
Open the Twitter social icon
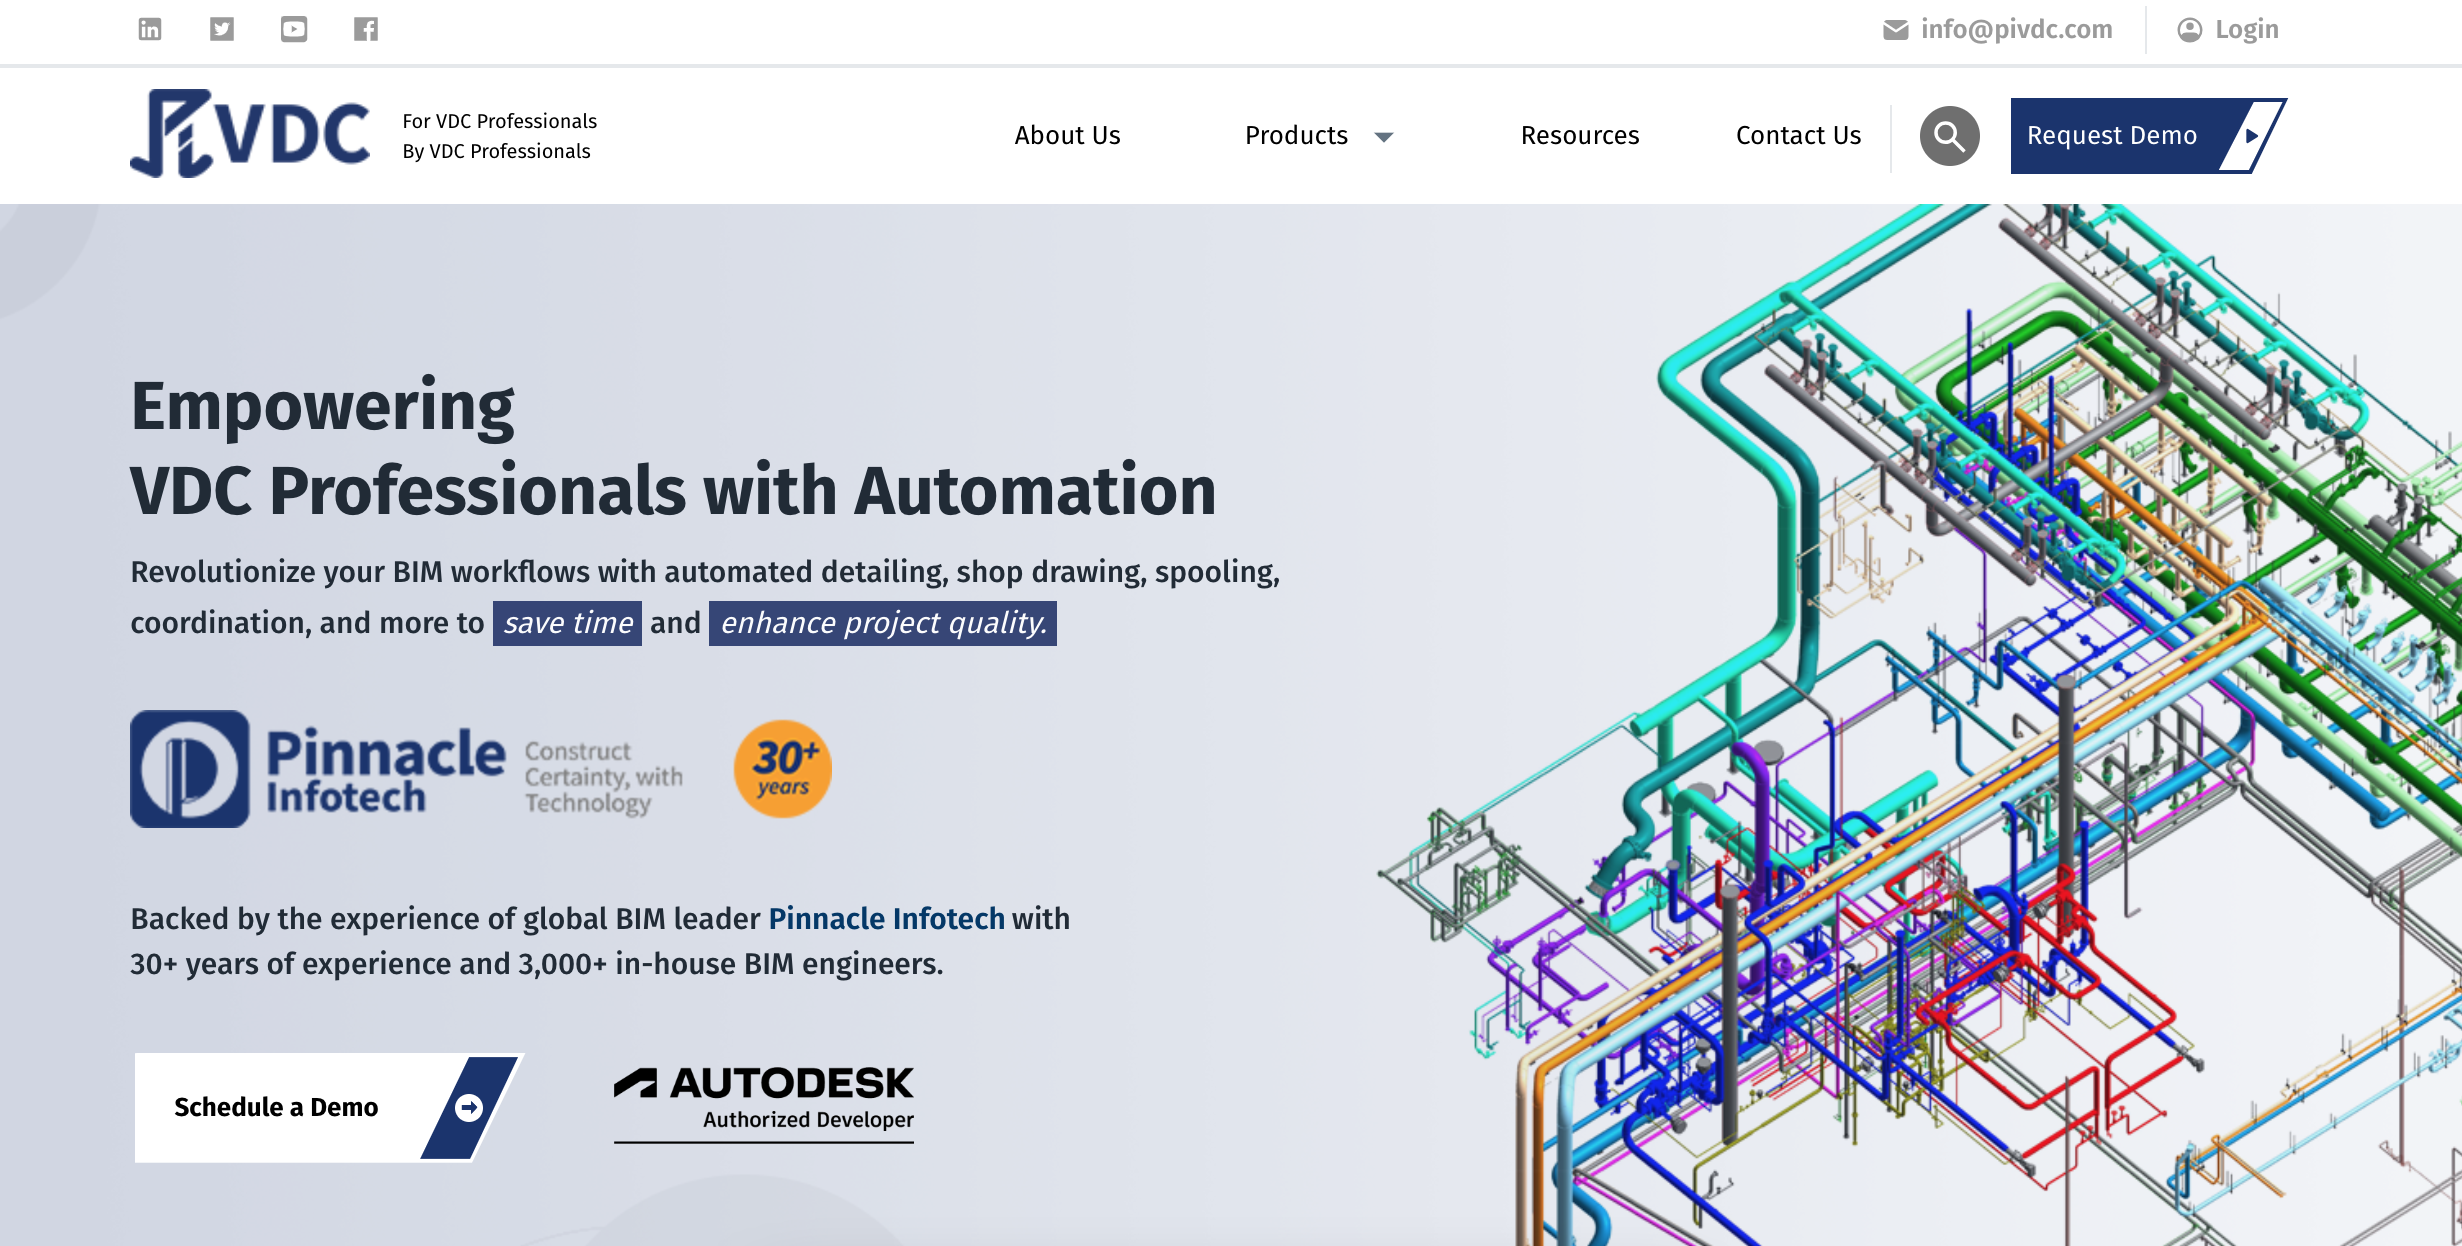(222, 29)
